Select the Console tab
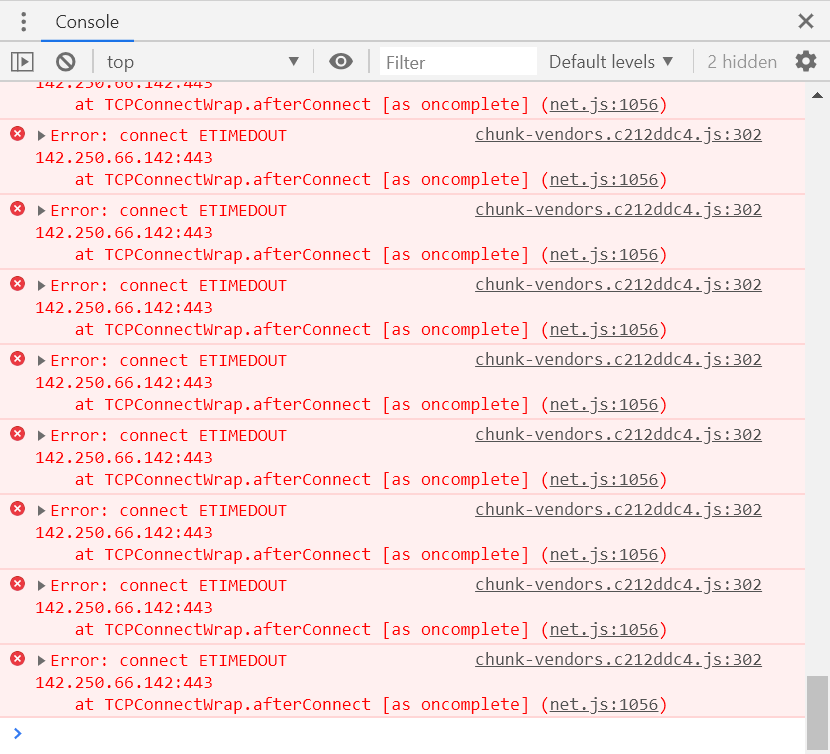The width and height of the screenshot is (830, 754). [87, 22]
